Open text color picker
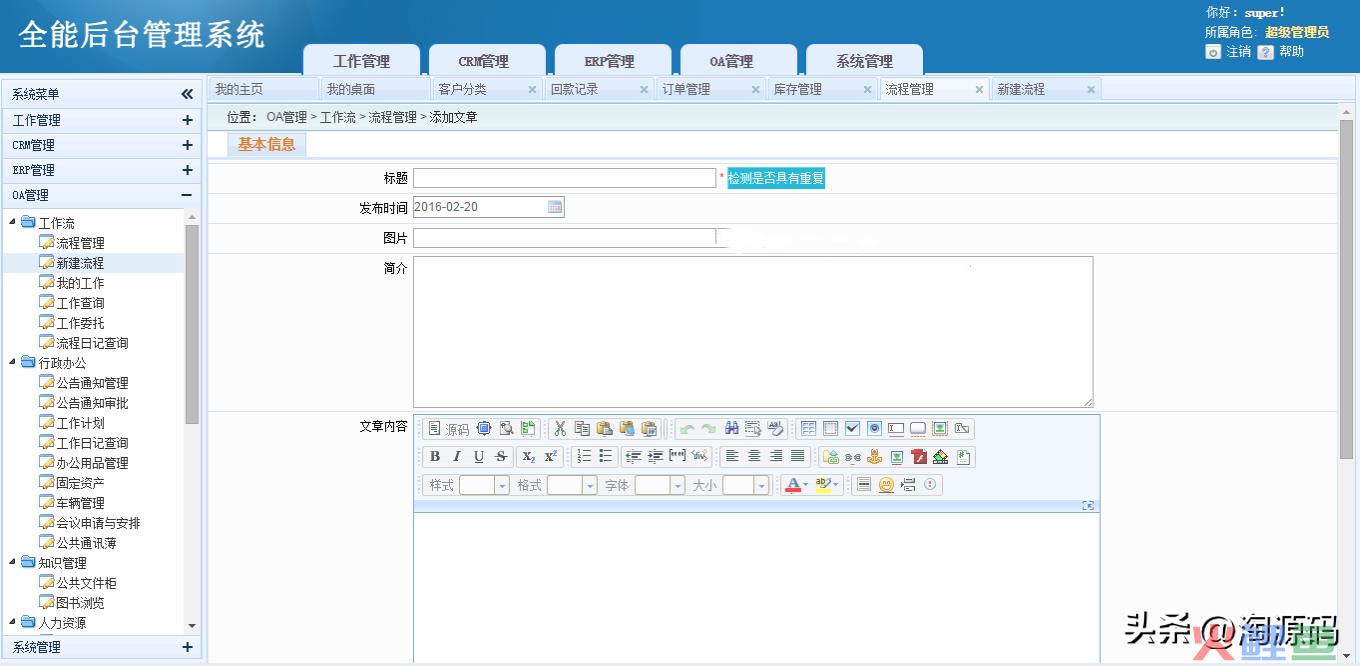 pyautogui.click(x=796, y=485)
